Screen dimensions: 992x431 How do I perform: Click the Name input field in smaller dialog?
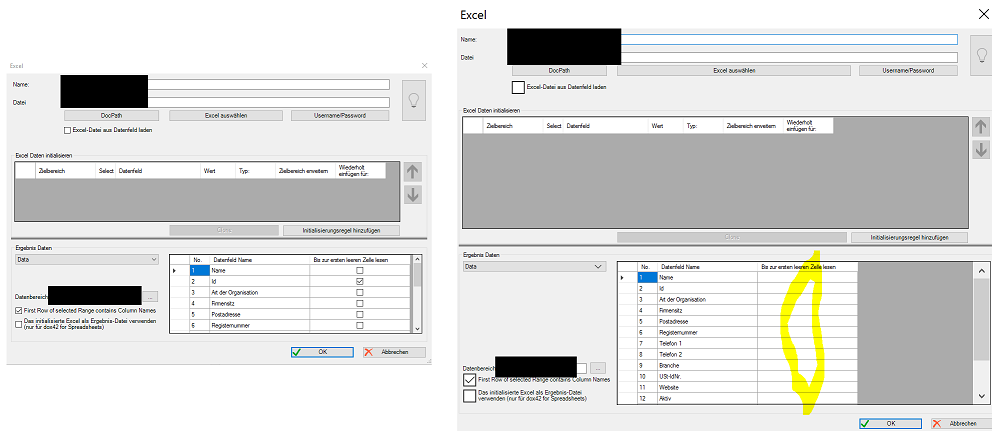[x=268, y=84]
